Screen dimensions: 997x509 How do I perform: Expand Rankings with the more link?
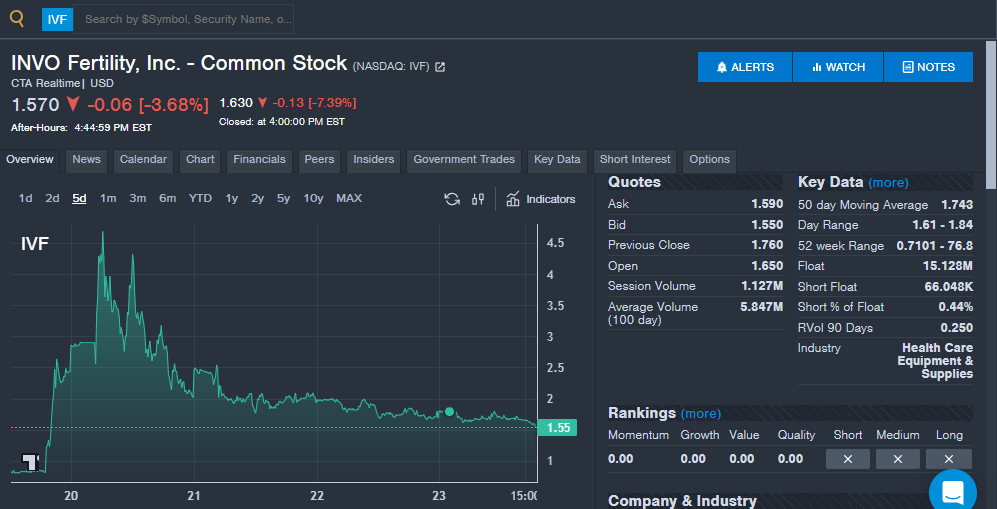coord(700,413)
